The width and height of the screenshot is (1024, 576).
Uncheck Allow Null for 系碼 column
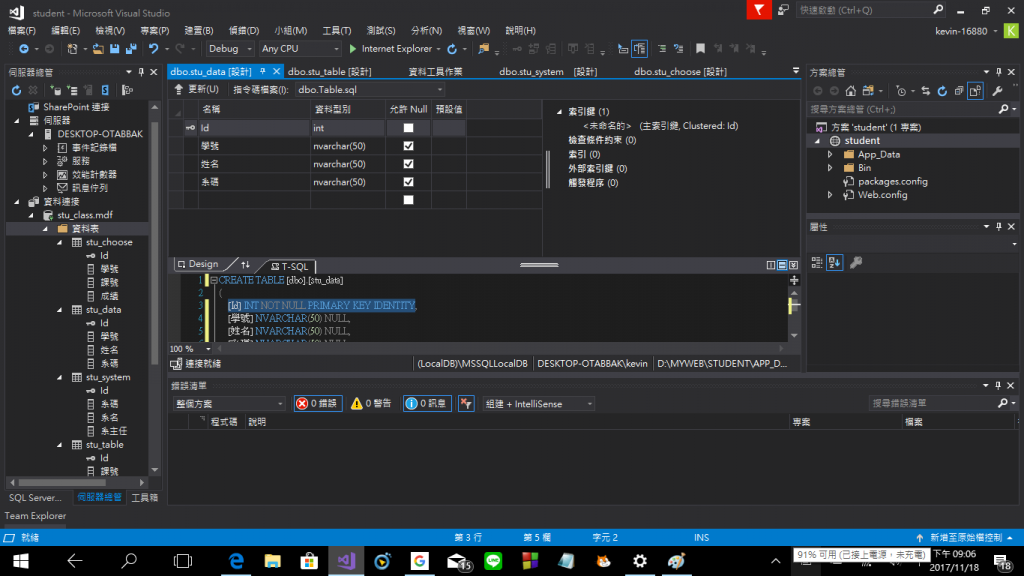pyautogui.click(x=408, y=182)
